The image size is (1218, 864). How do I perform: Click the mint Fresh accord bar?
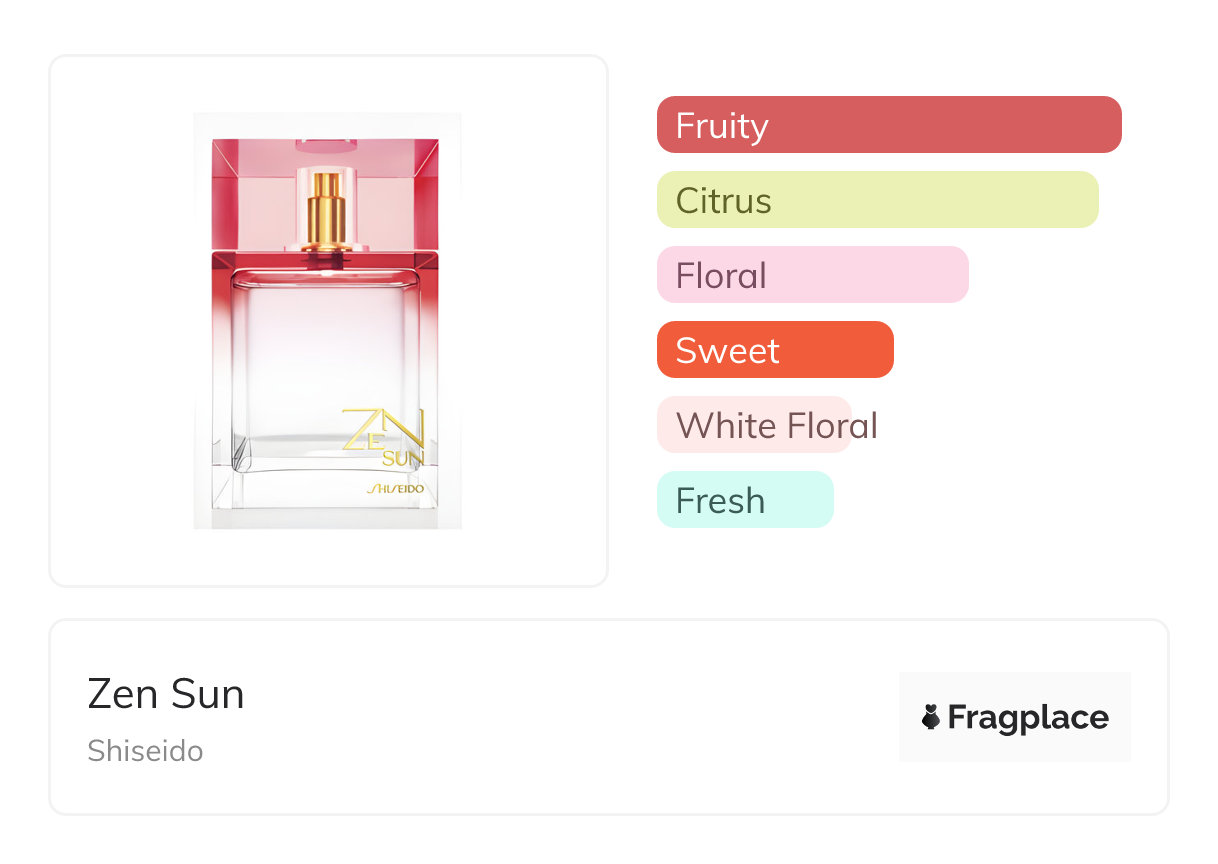coord(744,500)
